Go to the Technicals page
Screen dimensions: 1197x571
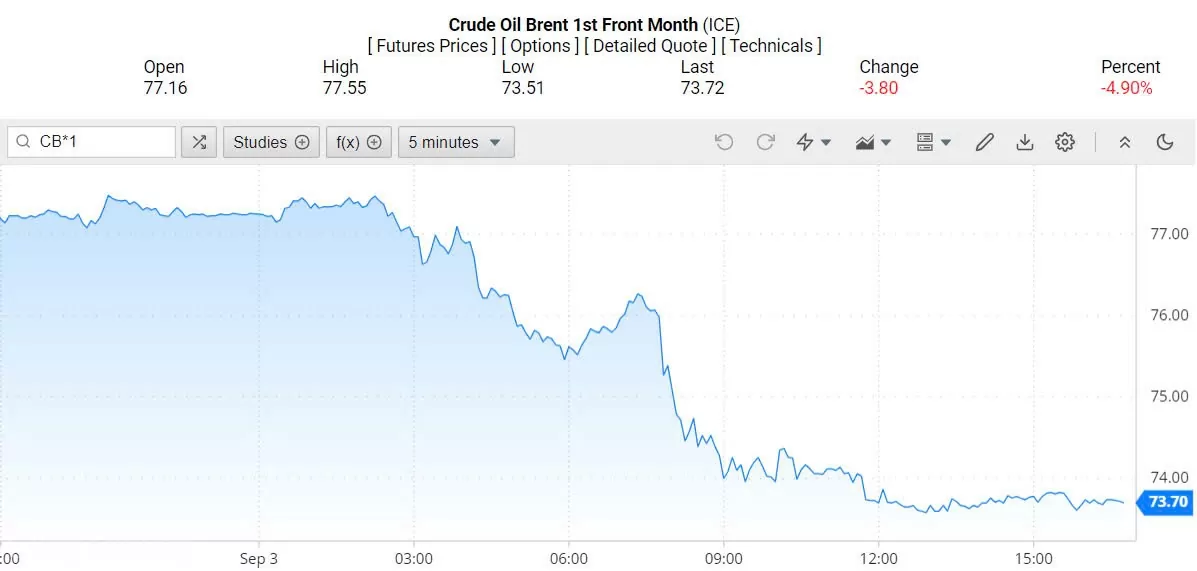(x=771, y=46)
